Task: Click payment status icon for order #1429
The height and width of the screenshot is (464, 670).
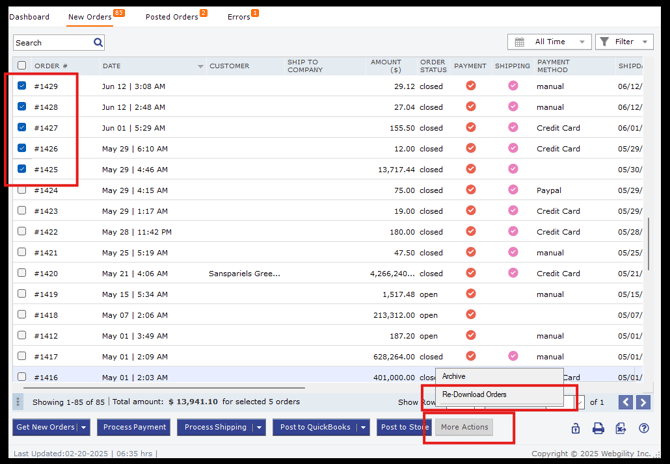Action: coord(471,86)
